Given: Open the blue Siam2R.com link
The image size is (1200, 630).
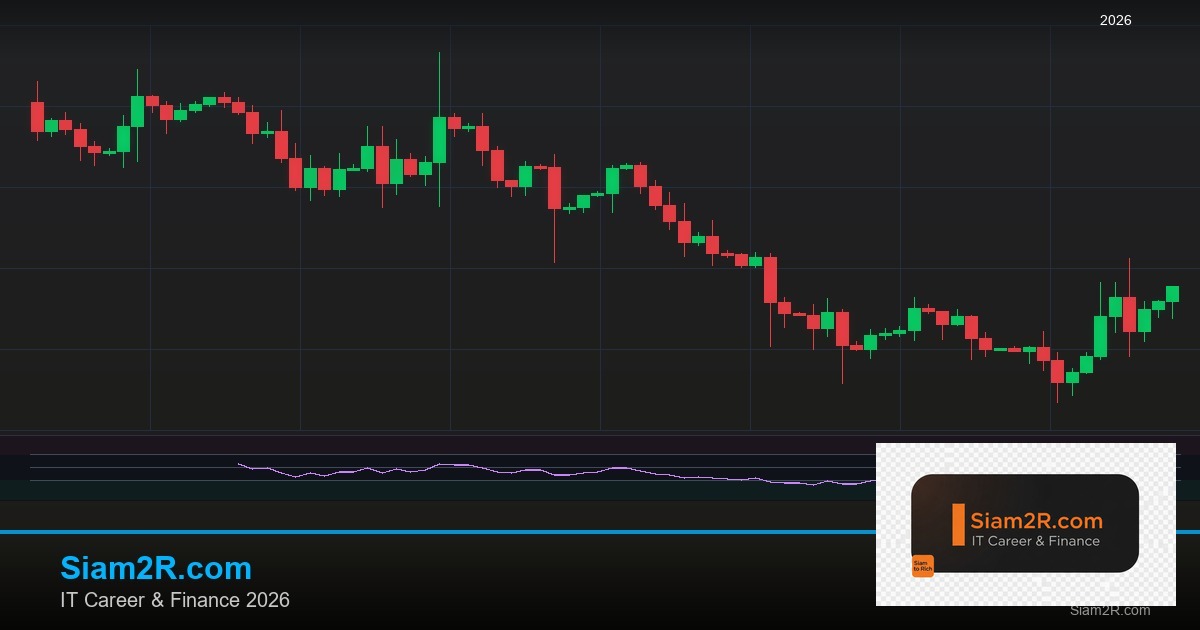Looking at the screenshot, I should (x=156, y=568).
